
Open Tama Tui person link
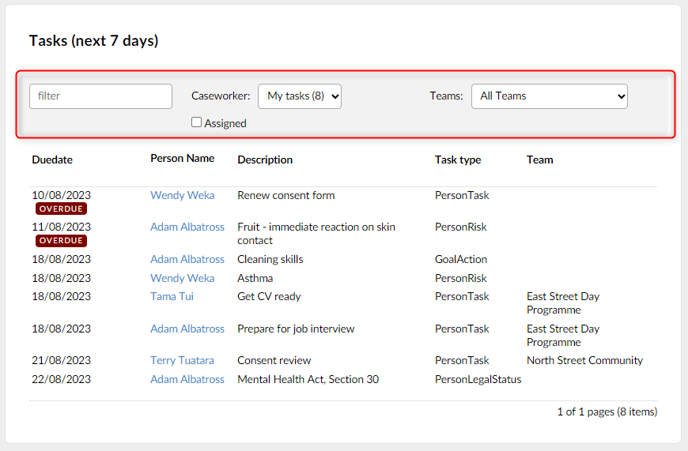[172, 296]
